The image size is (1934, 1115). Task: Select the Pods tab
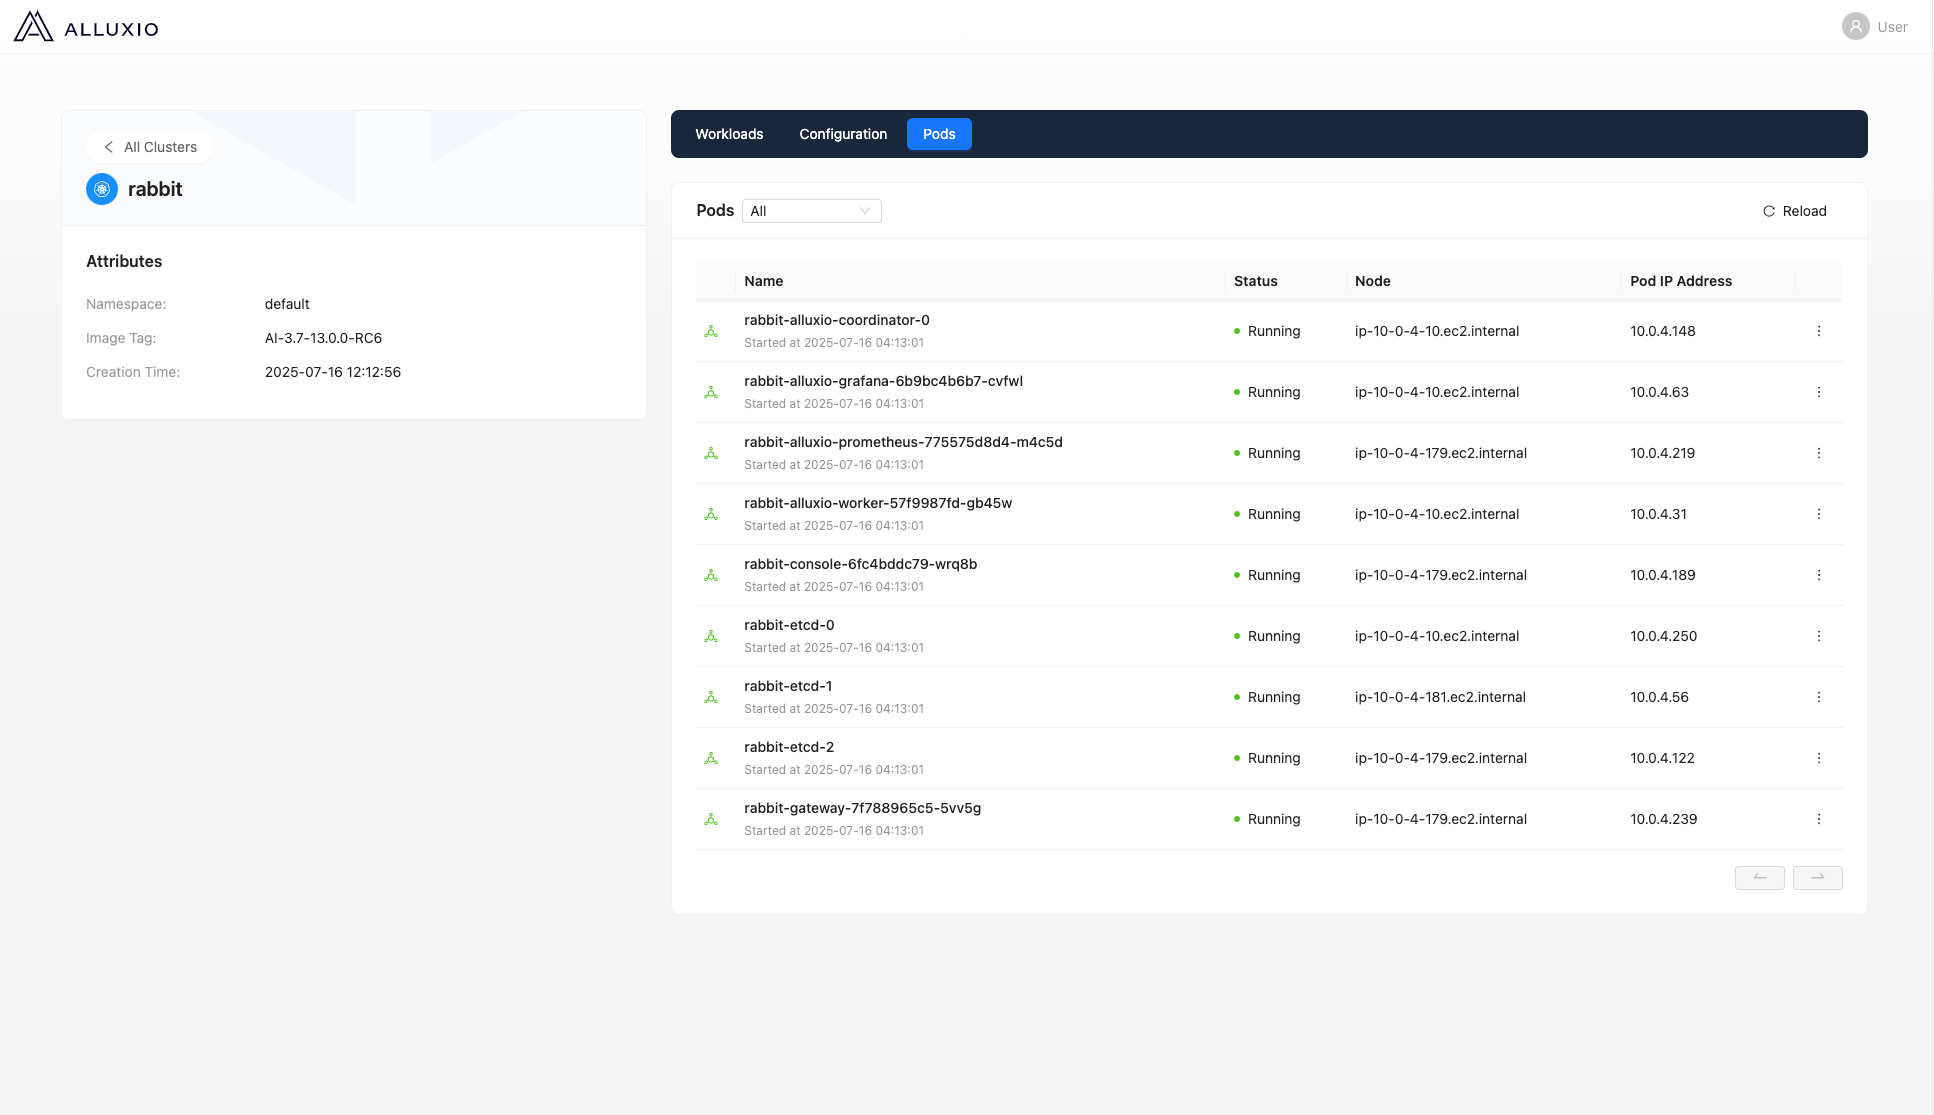939,134
